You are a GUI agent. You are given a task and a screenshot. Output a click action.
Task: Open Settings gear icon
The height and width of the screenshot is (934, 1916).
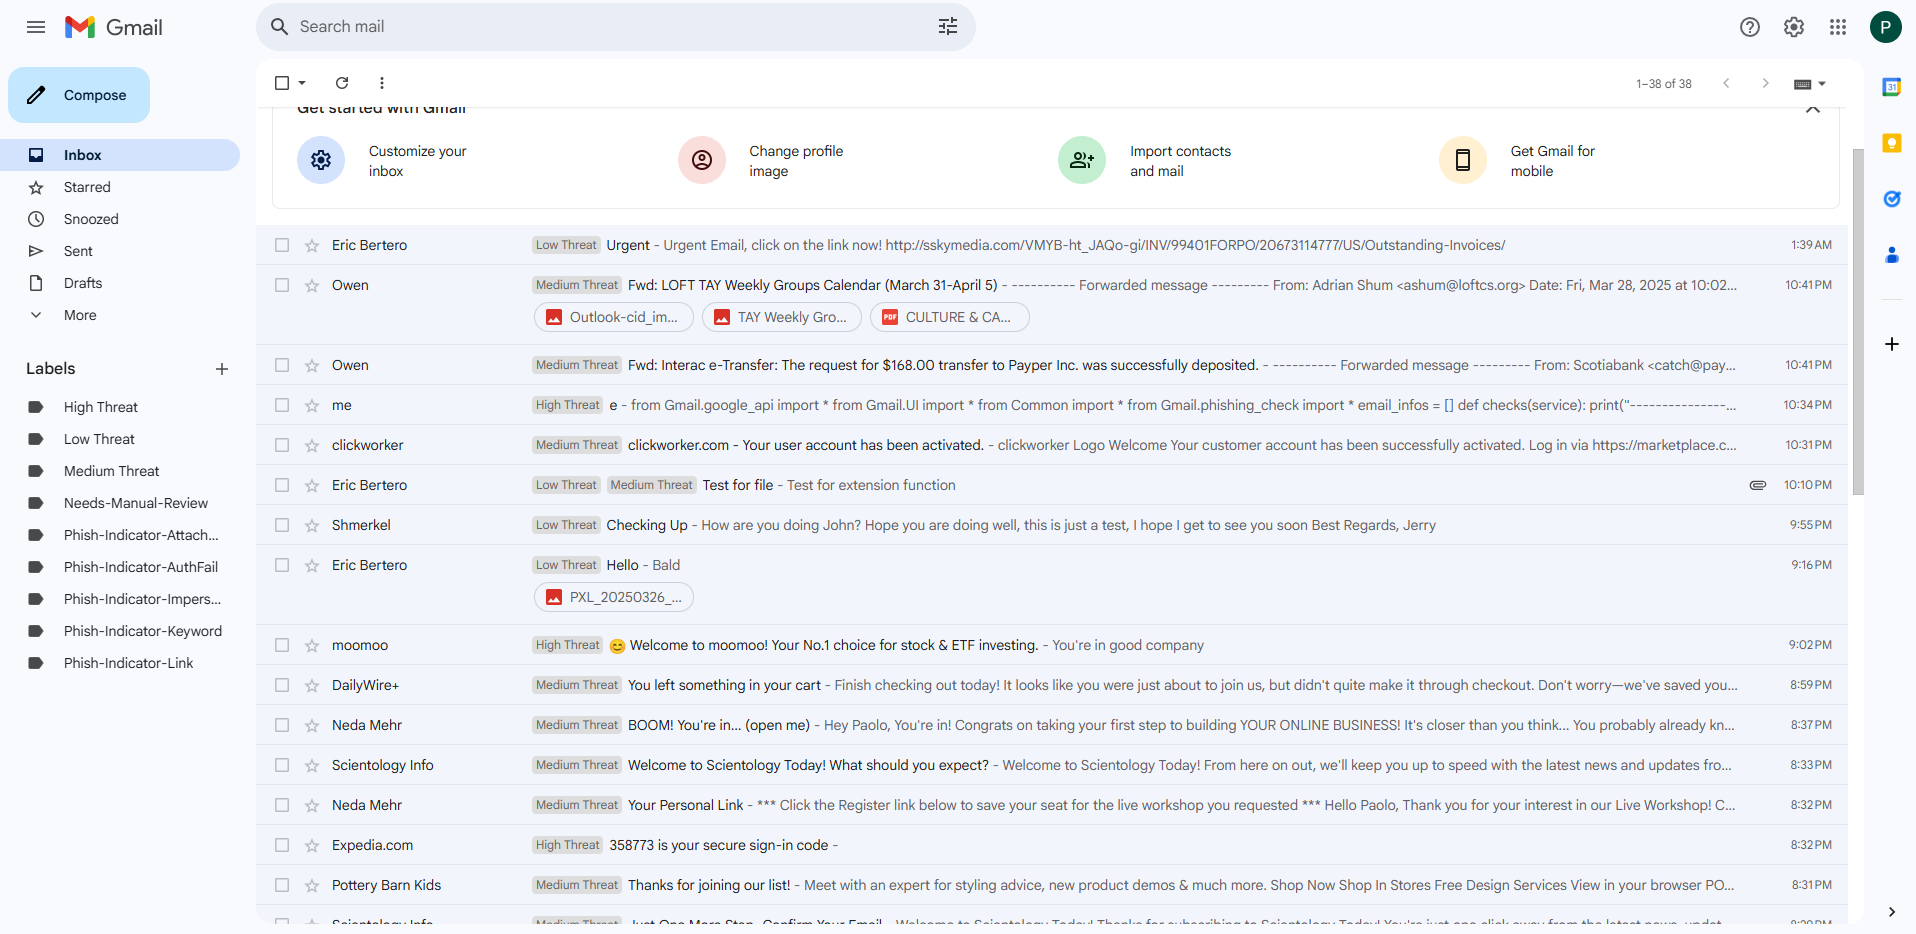coord(1794,27)
